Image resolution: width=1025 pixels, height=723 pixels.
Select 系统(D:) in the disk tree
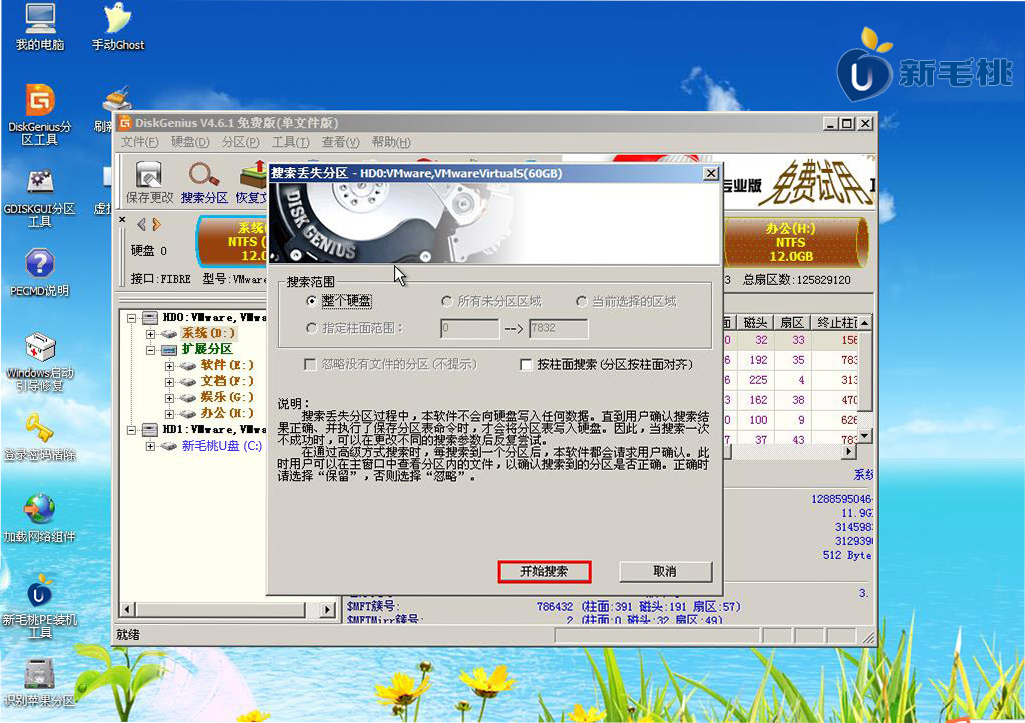(208, 334)
